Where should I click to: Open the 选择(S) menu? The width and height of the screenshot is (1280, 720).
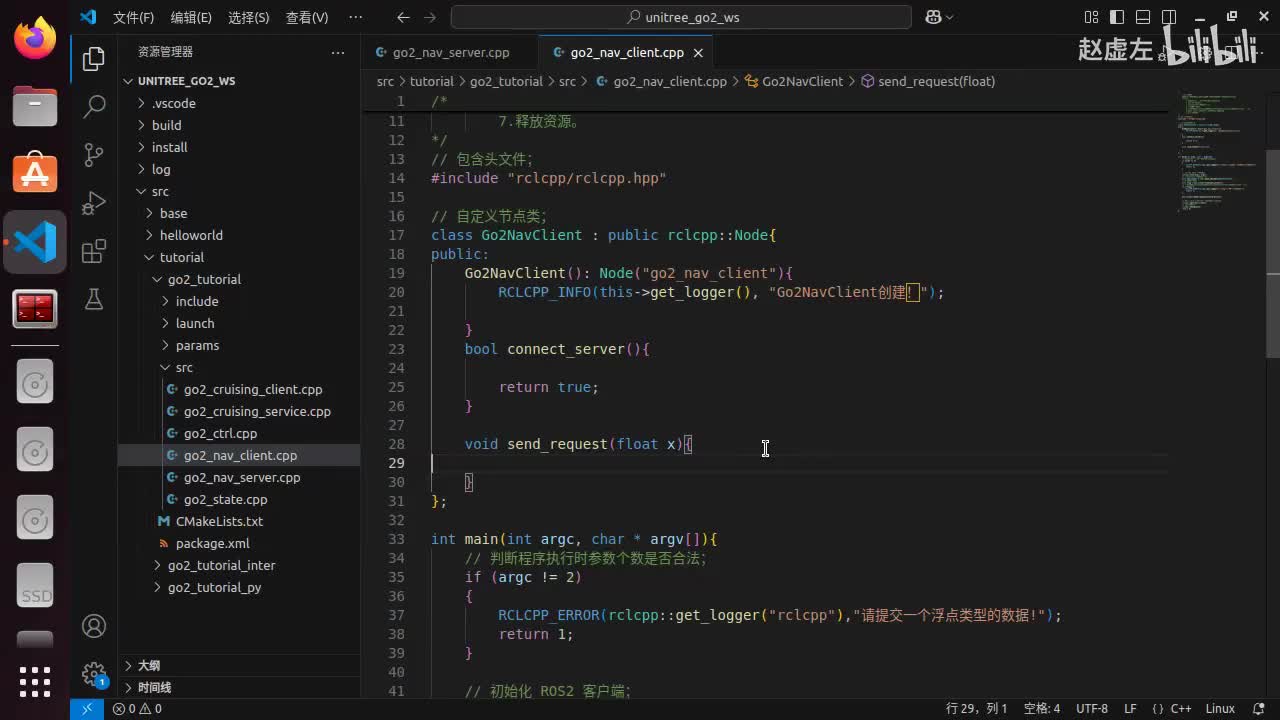(x=249, y=17)
